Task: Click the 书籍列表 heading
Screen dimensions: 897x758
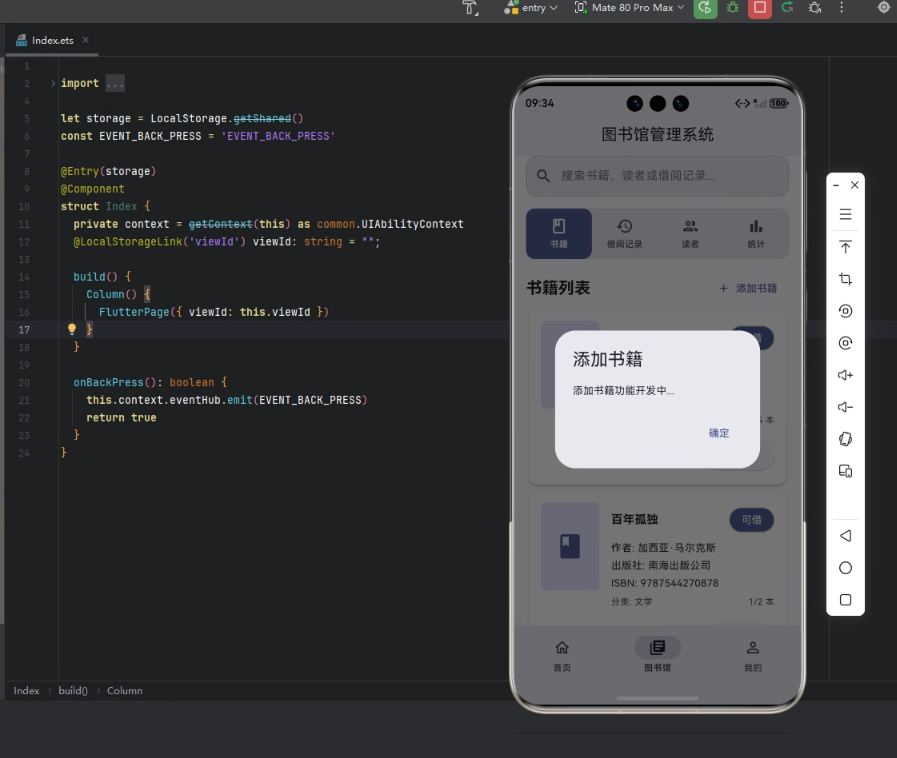Action: pos(558,288)
